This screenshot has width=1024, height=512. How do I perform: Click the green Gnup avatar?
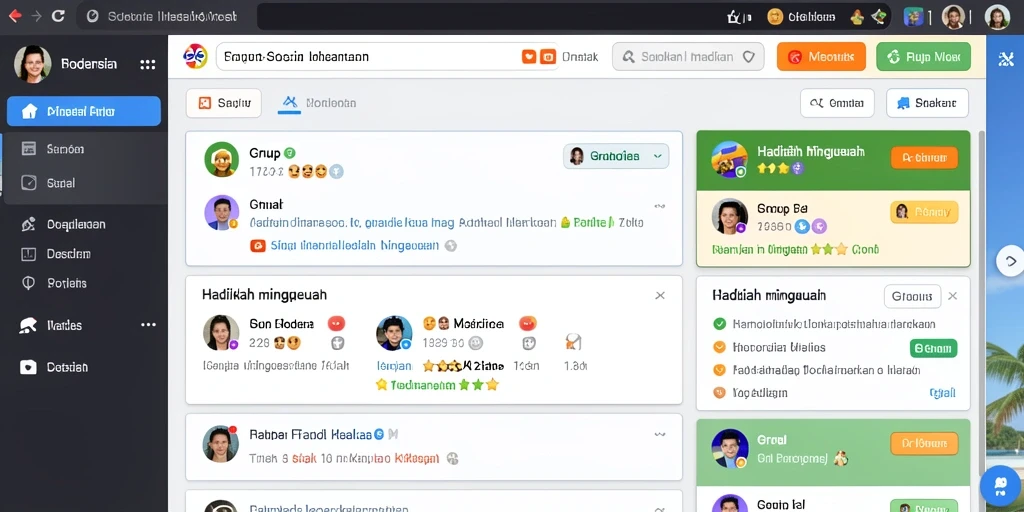click(x=221, y=159)
